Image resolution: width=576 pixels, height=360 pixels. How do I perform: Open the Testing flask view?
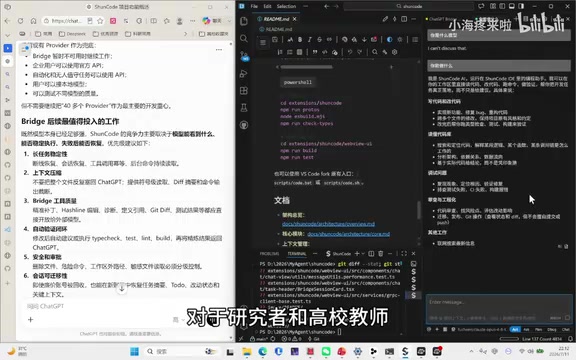point(244,108)
